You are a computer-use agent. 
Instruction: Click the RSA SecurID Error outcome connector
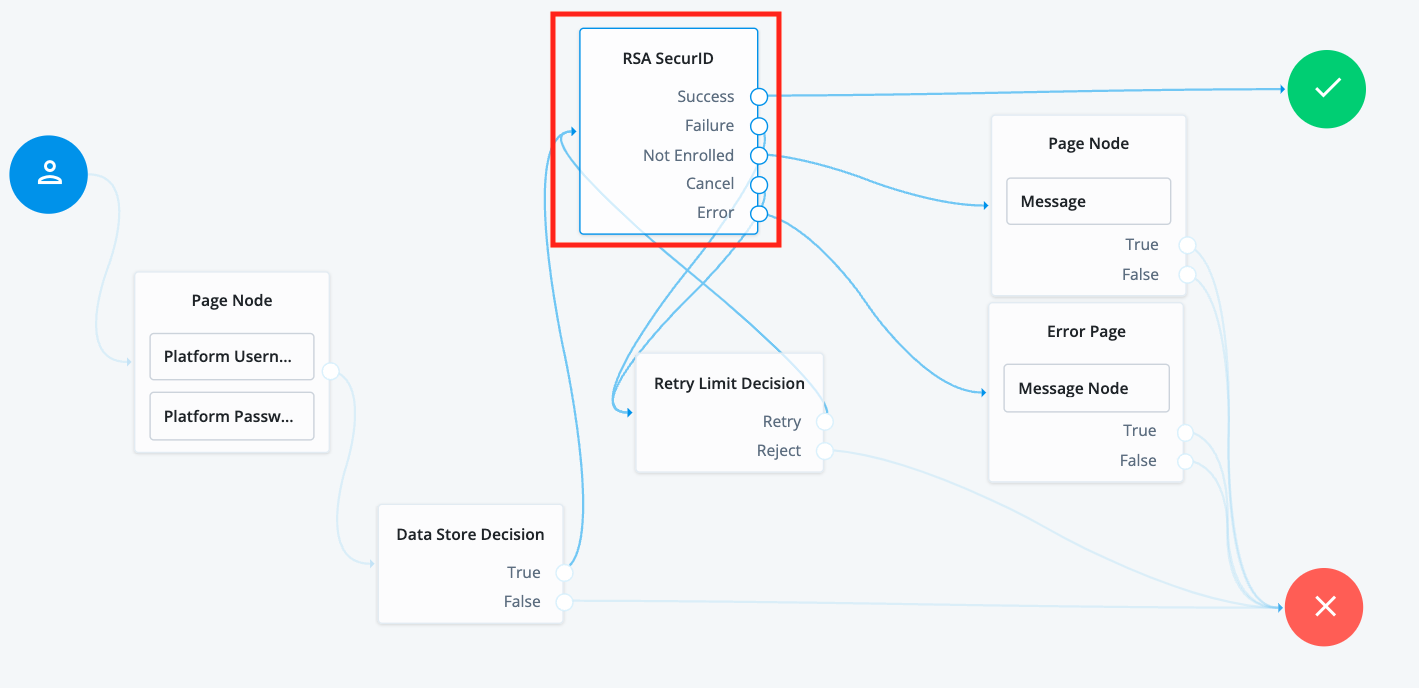click(759, 213)
